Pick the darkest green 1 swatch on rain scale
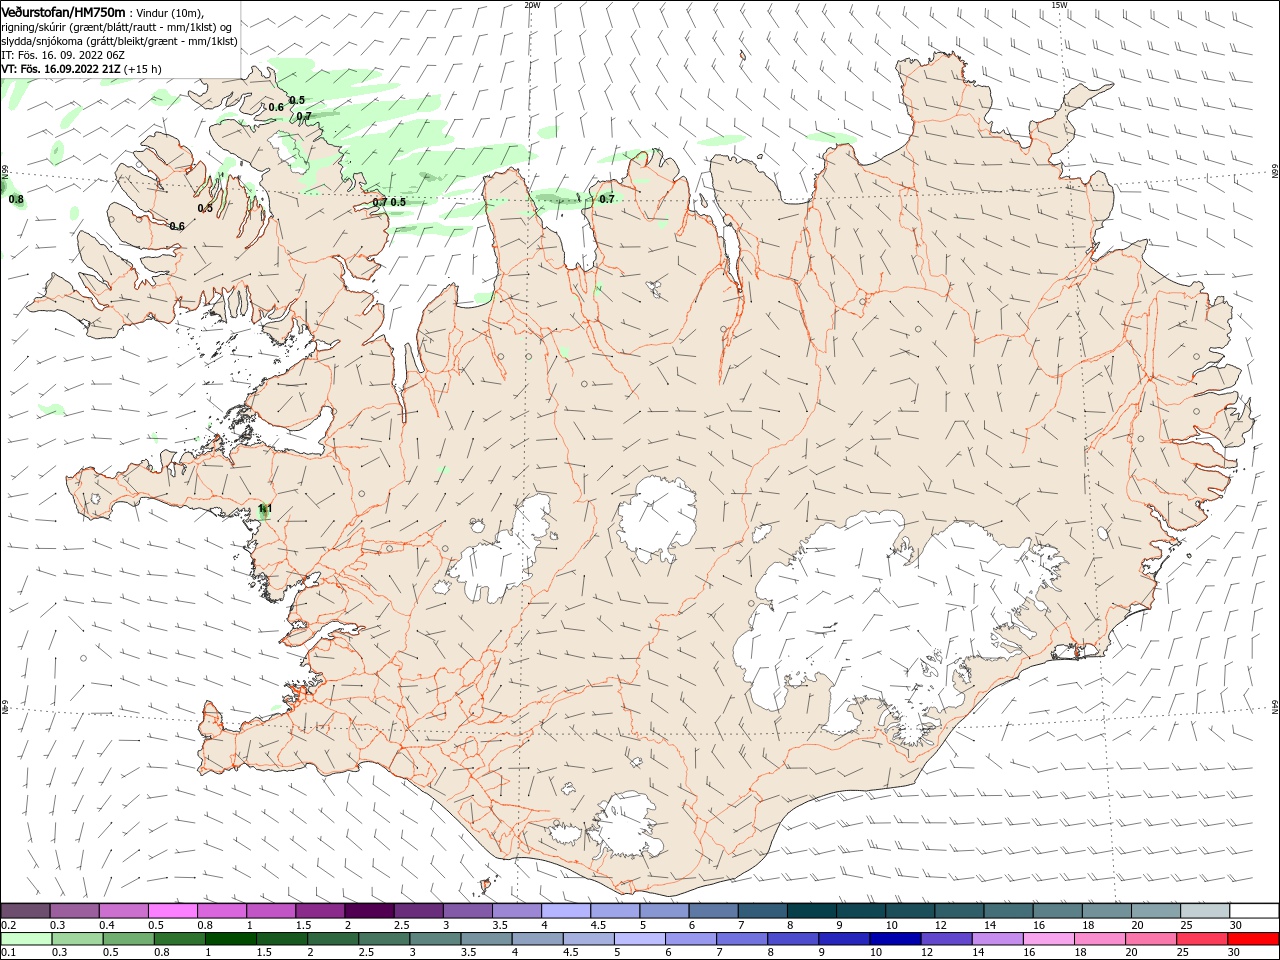Screen dimensions: 1280x960 click(x=230, y=939)
